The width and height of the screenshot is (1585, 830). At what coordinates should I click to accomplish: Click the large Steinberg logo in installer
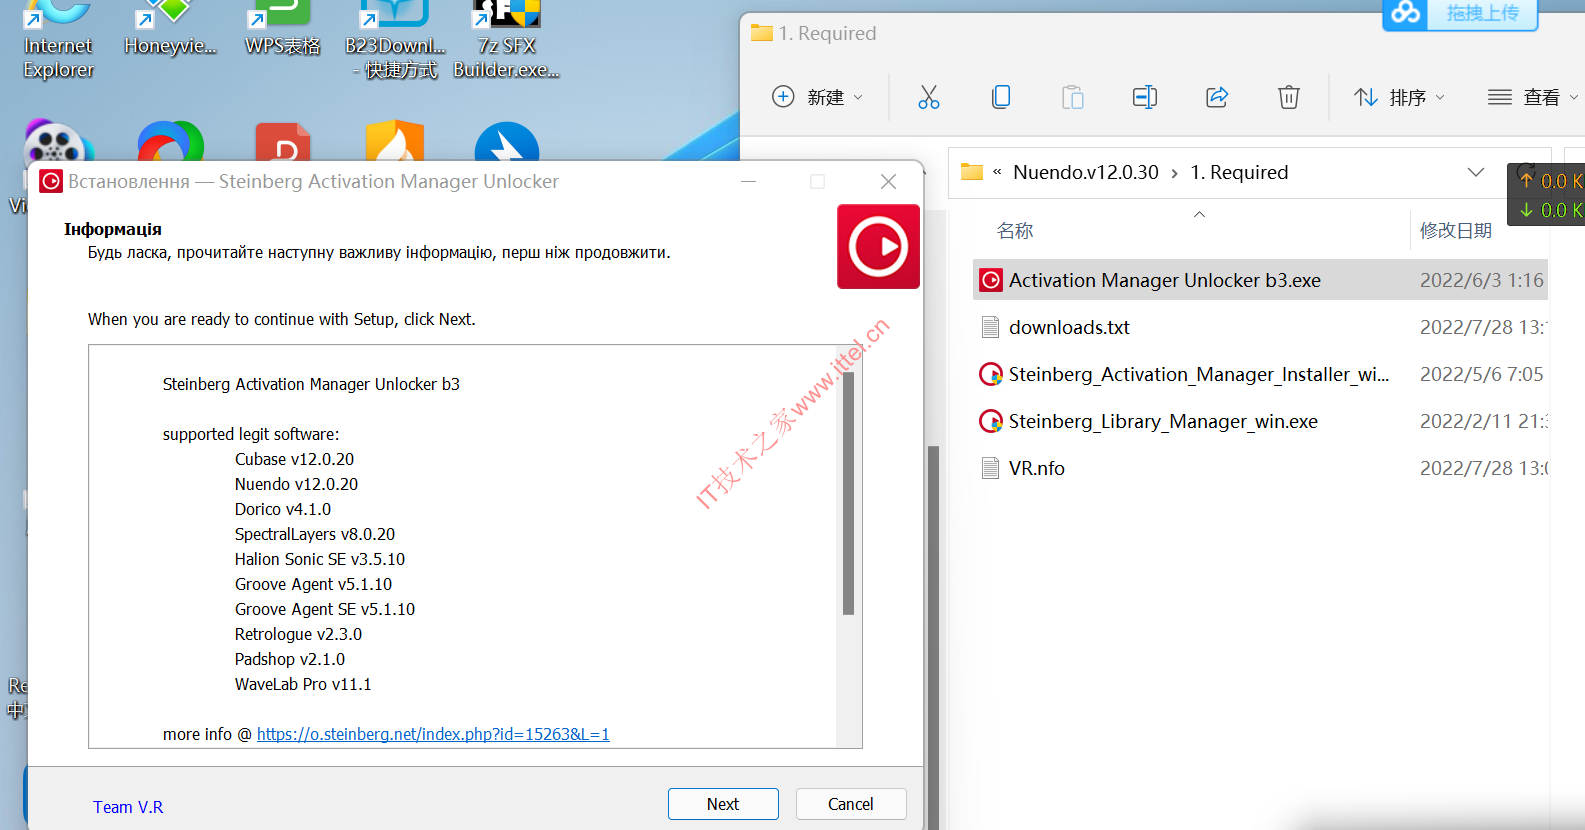coord(878,247)
